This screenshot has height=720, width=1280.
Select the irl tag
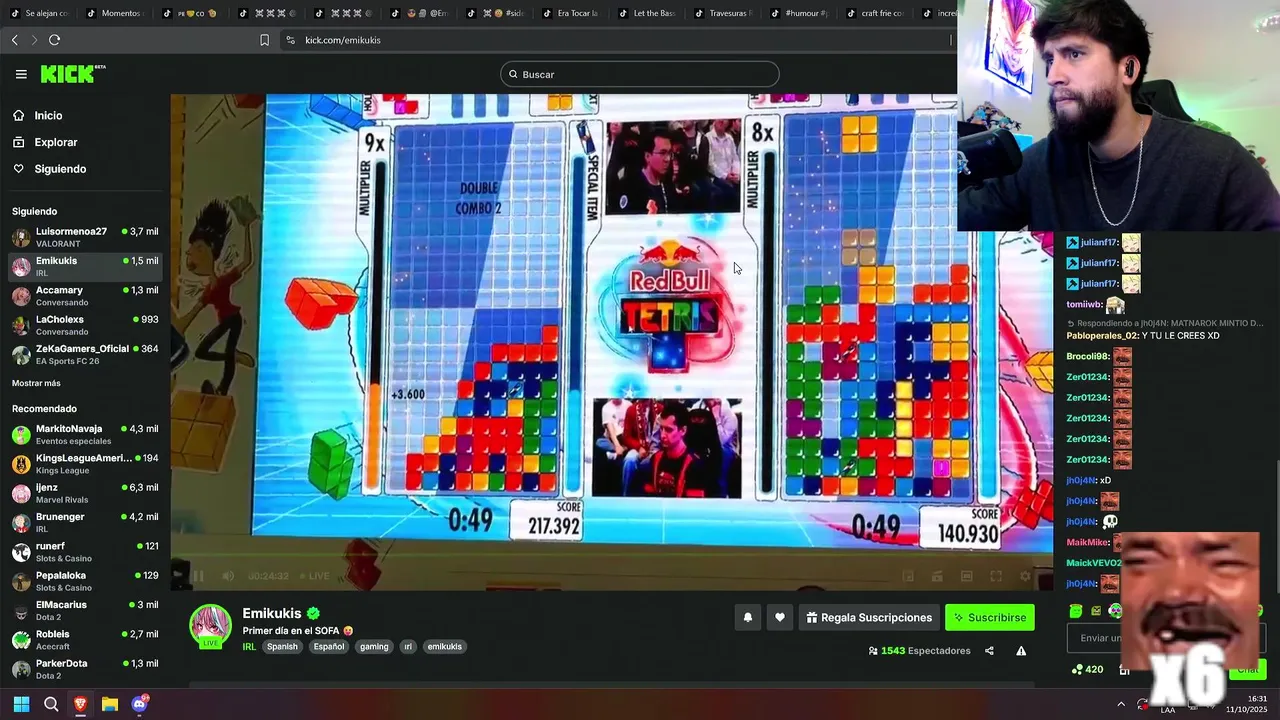[407, 647]
